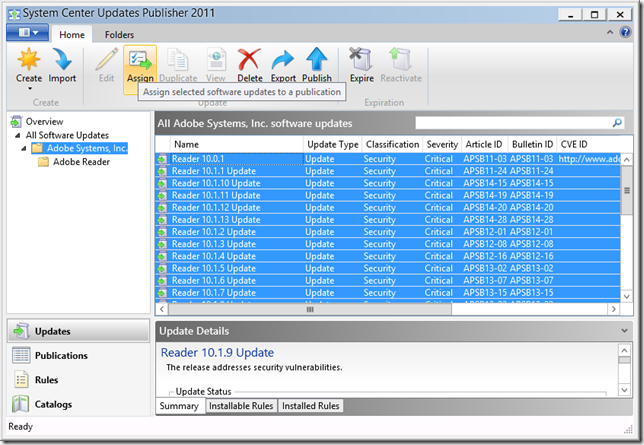644x445 pixels.
Task: Click the Updates workspace icon
Action: coord(21,331)
